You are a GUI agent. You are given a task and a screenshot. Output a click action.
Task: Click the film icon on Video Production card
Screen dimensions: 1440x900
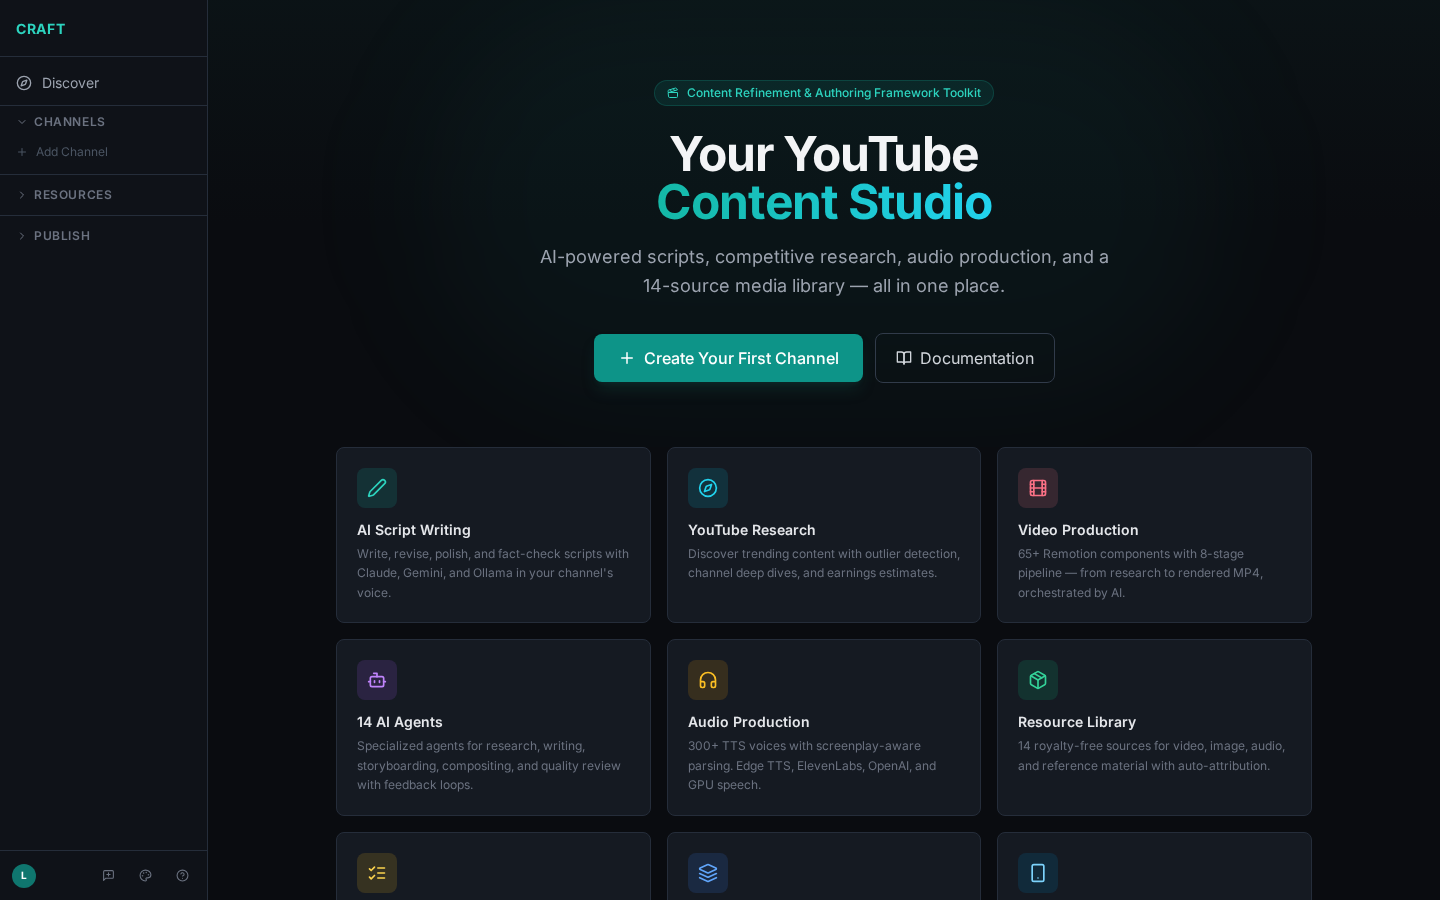1038,488
